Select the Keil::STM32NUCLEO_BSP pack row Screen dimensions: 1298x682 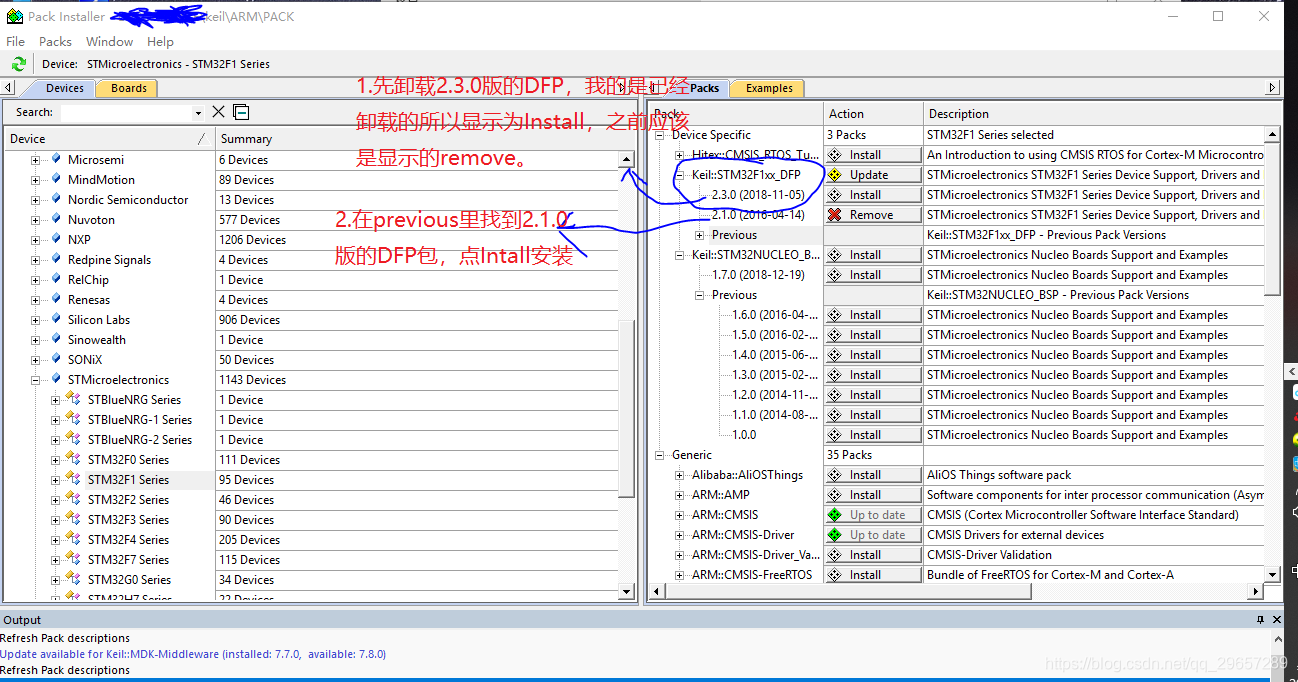tap(756, 255)
